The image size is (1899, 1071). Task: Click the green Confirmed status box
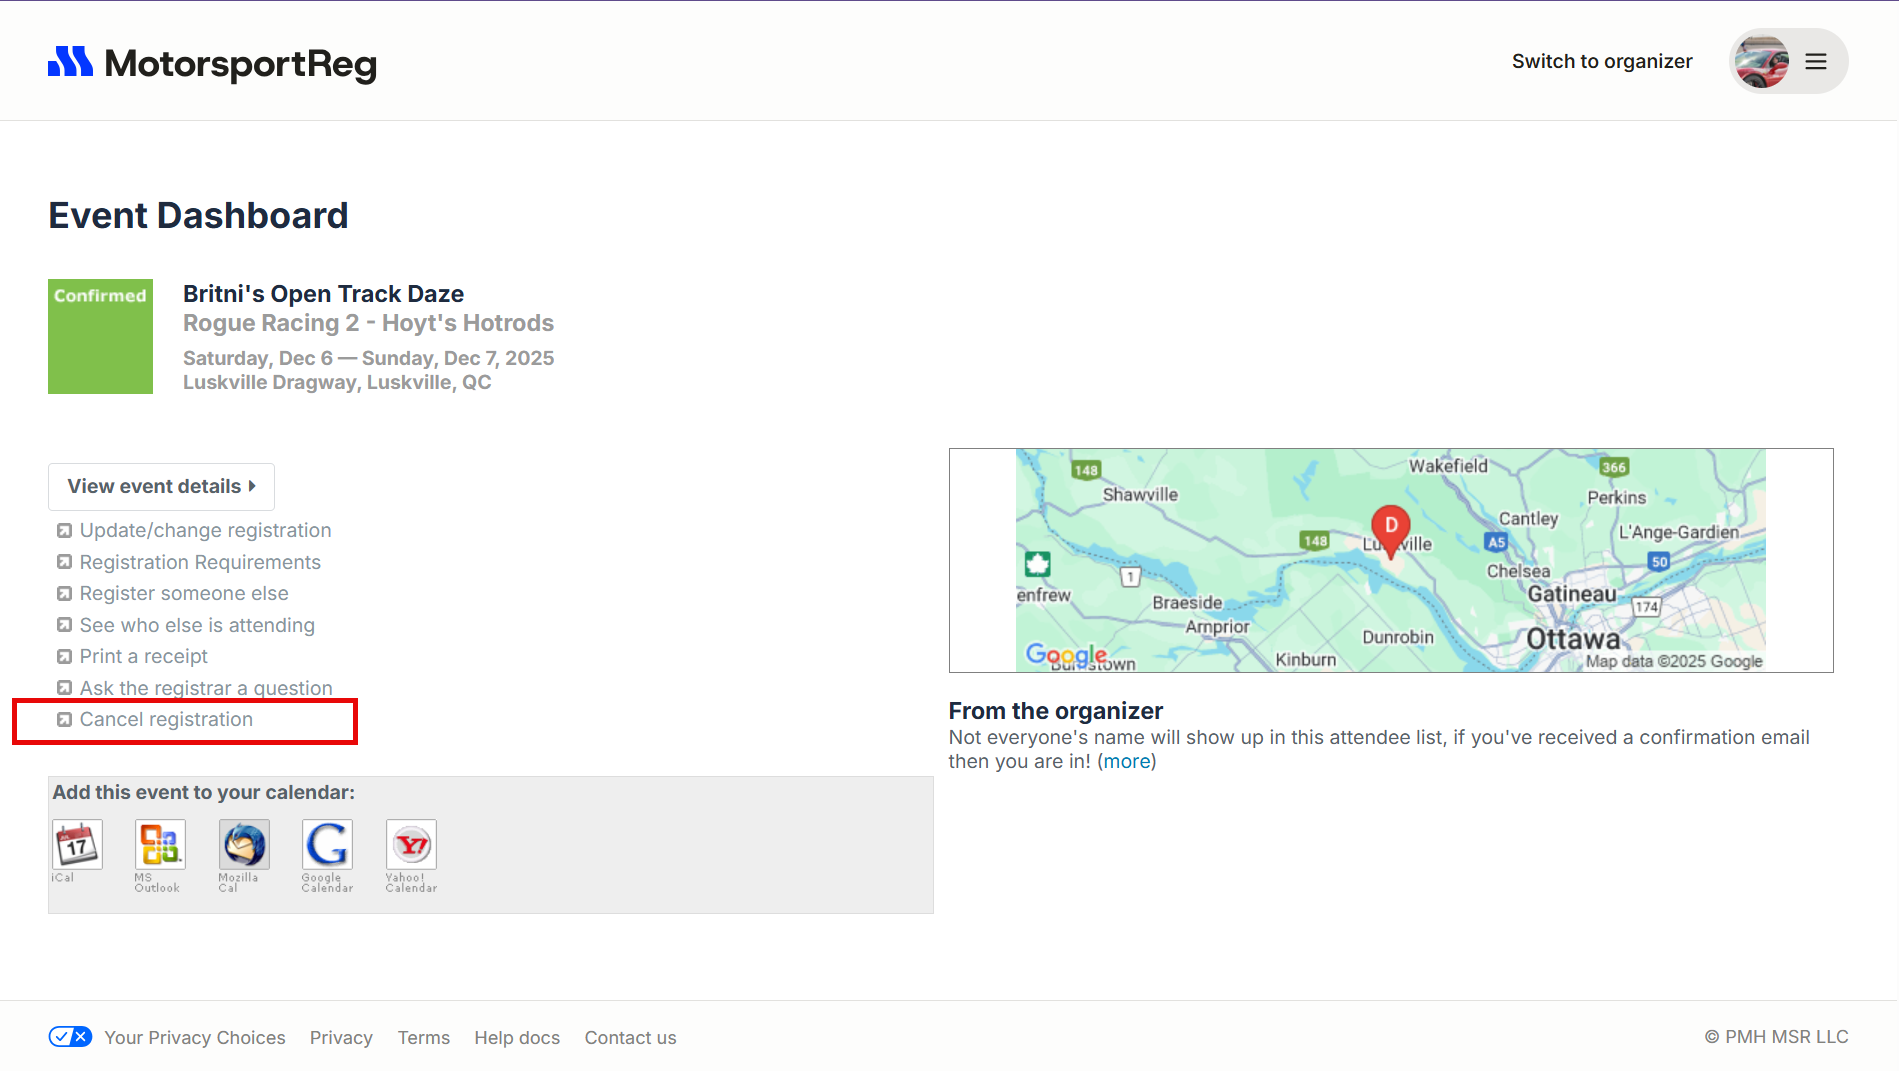(100, 336)
